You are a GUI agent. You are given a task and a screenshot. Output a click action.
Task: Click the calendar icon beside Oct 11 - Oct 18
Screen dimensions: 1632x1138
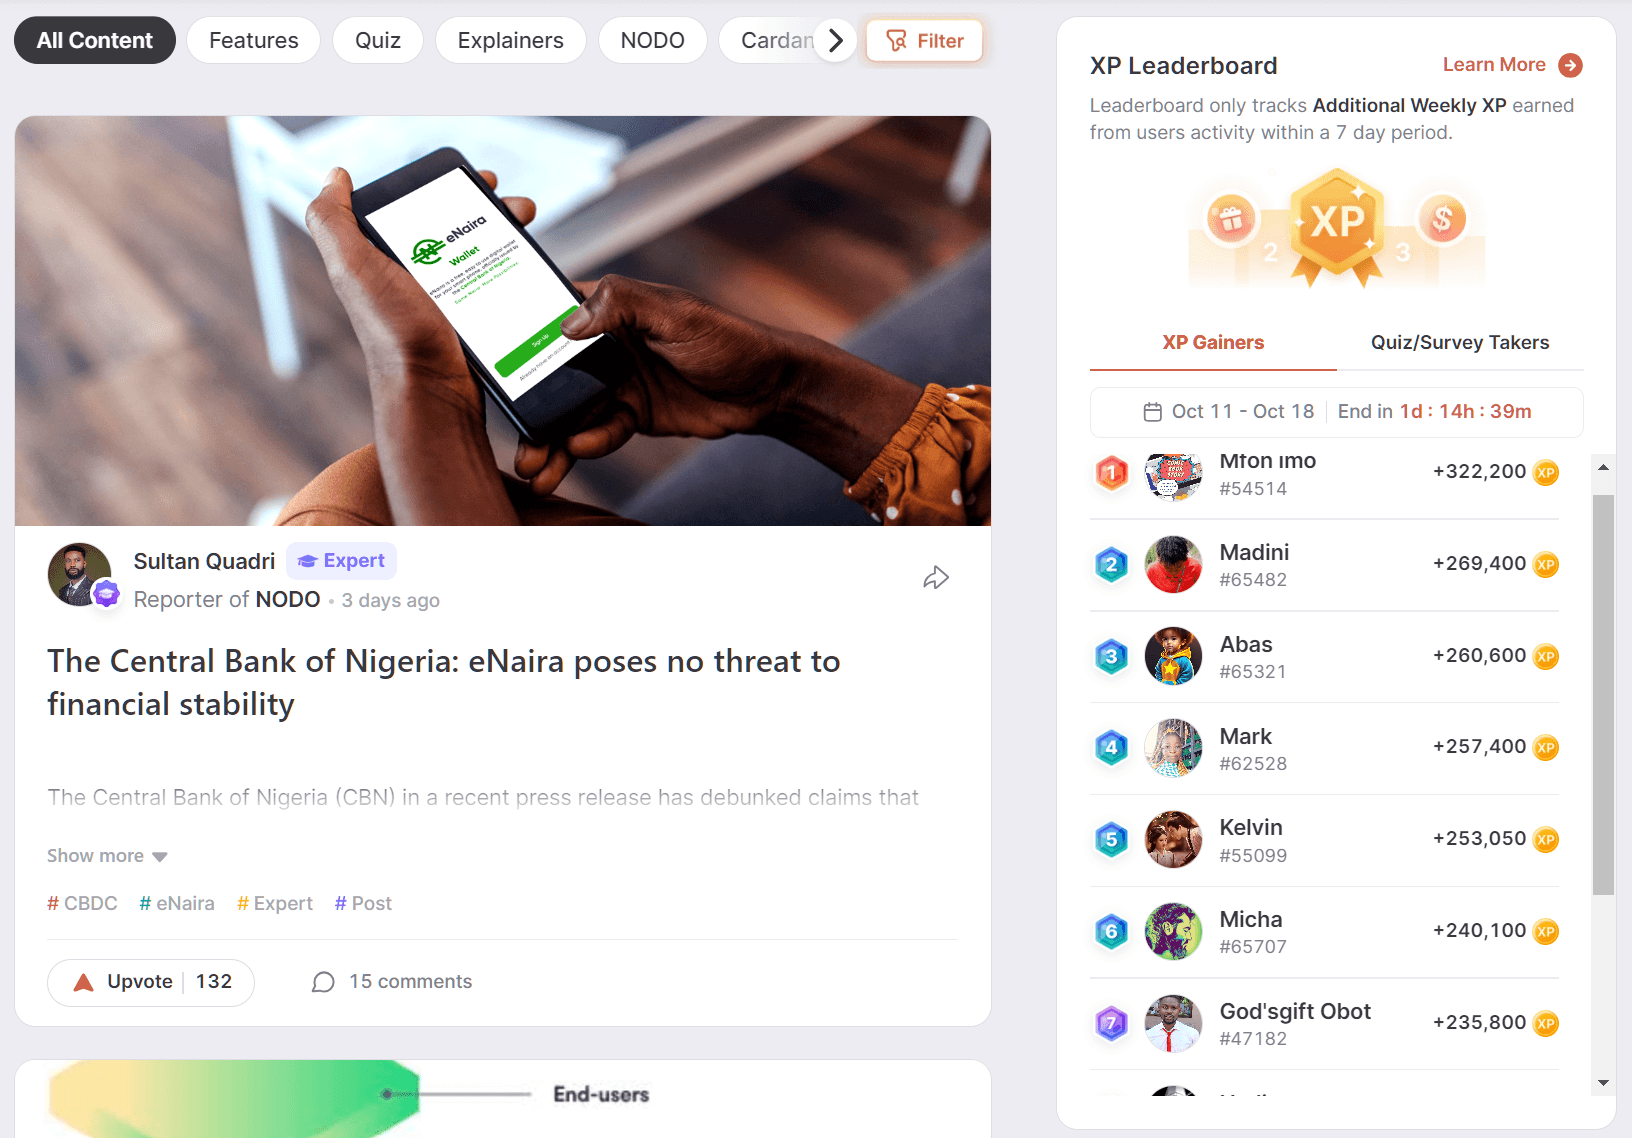[1153, 412]
